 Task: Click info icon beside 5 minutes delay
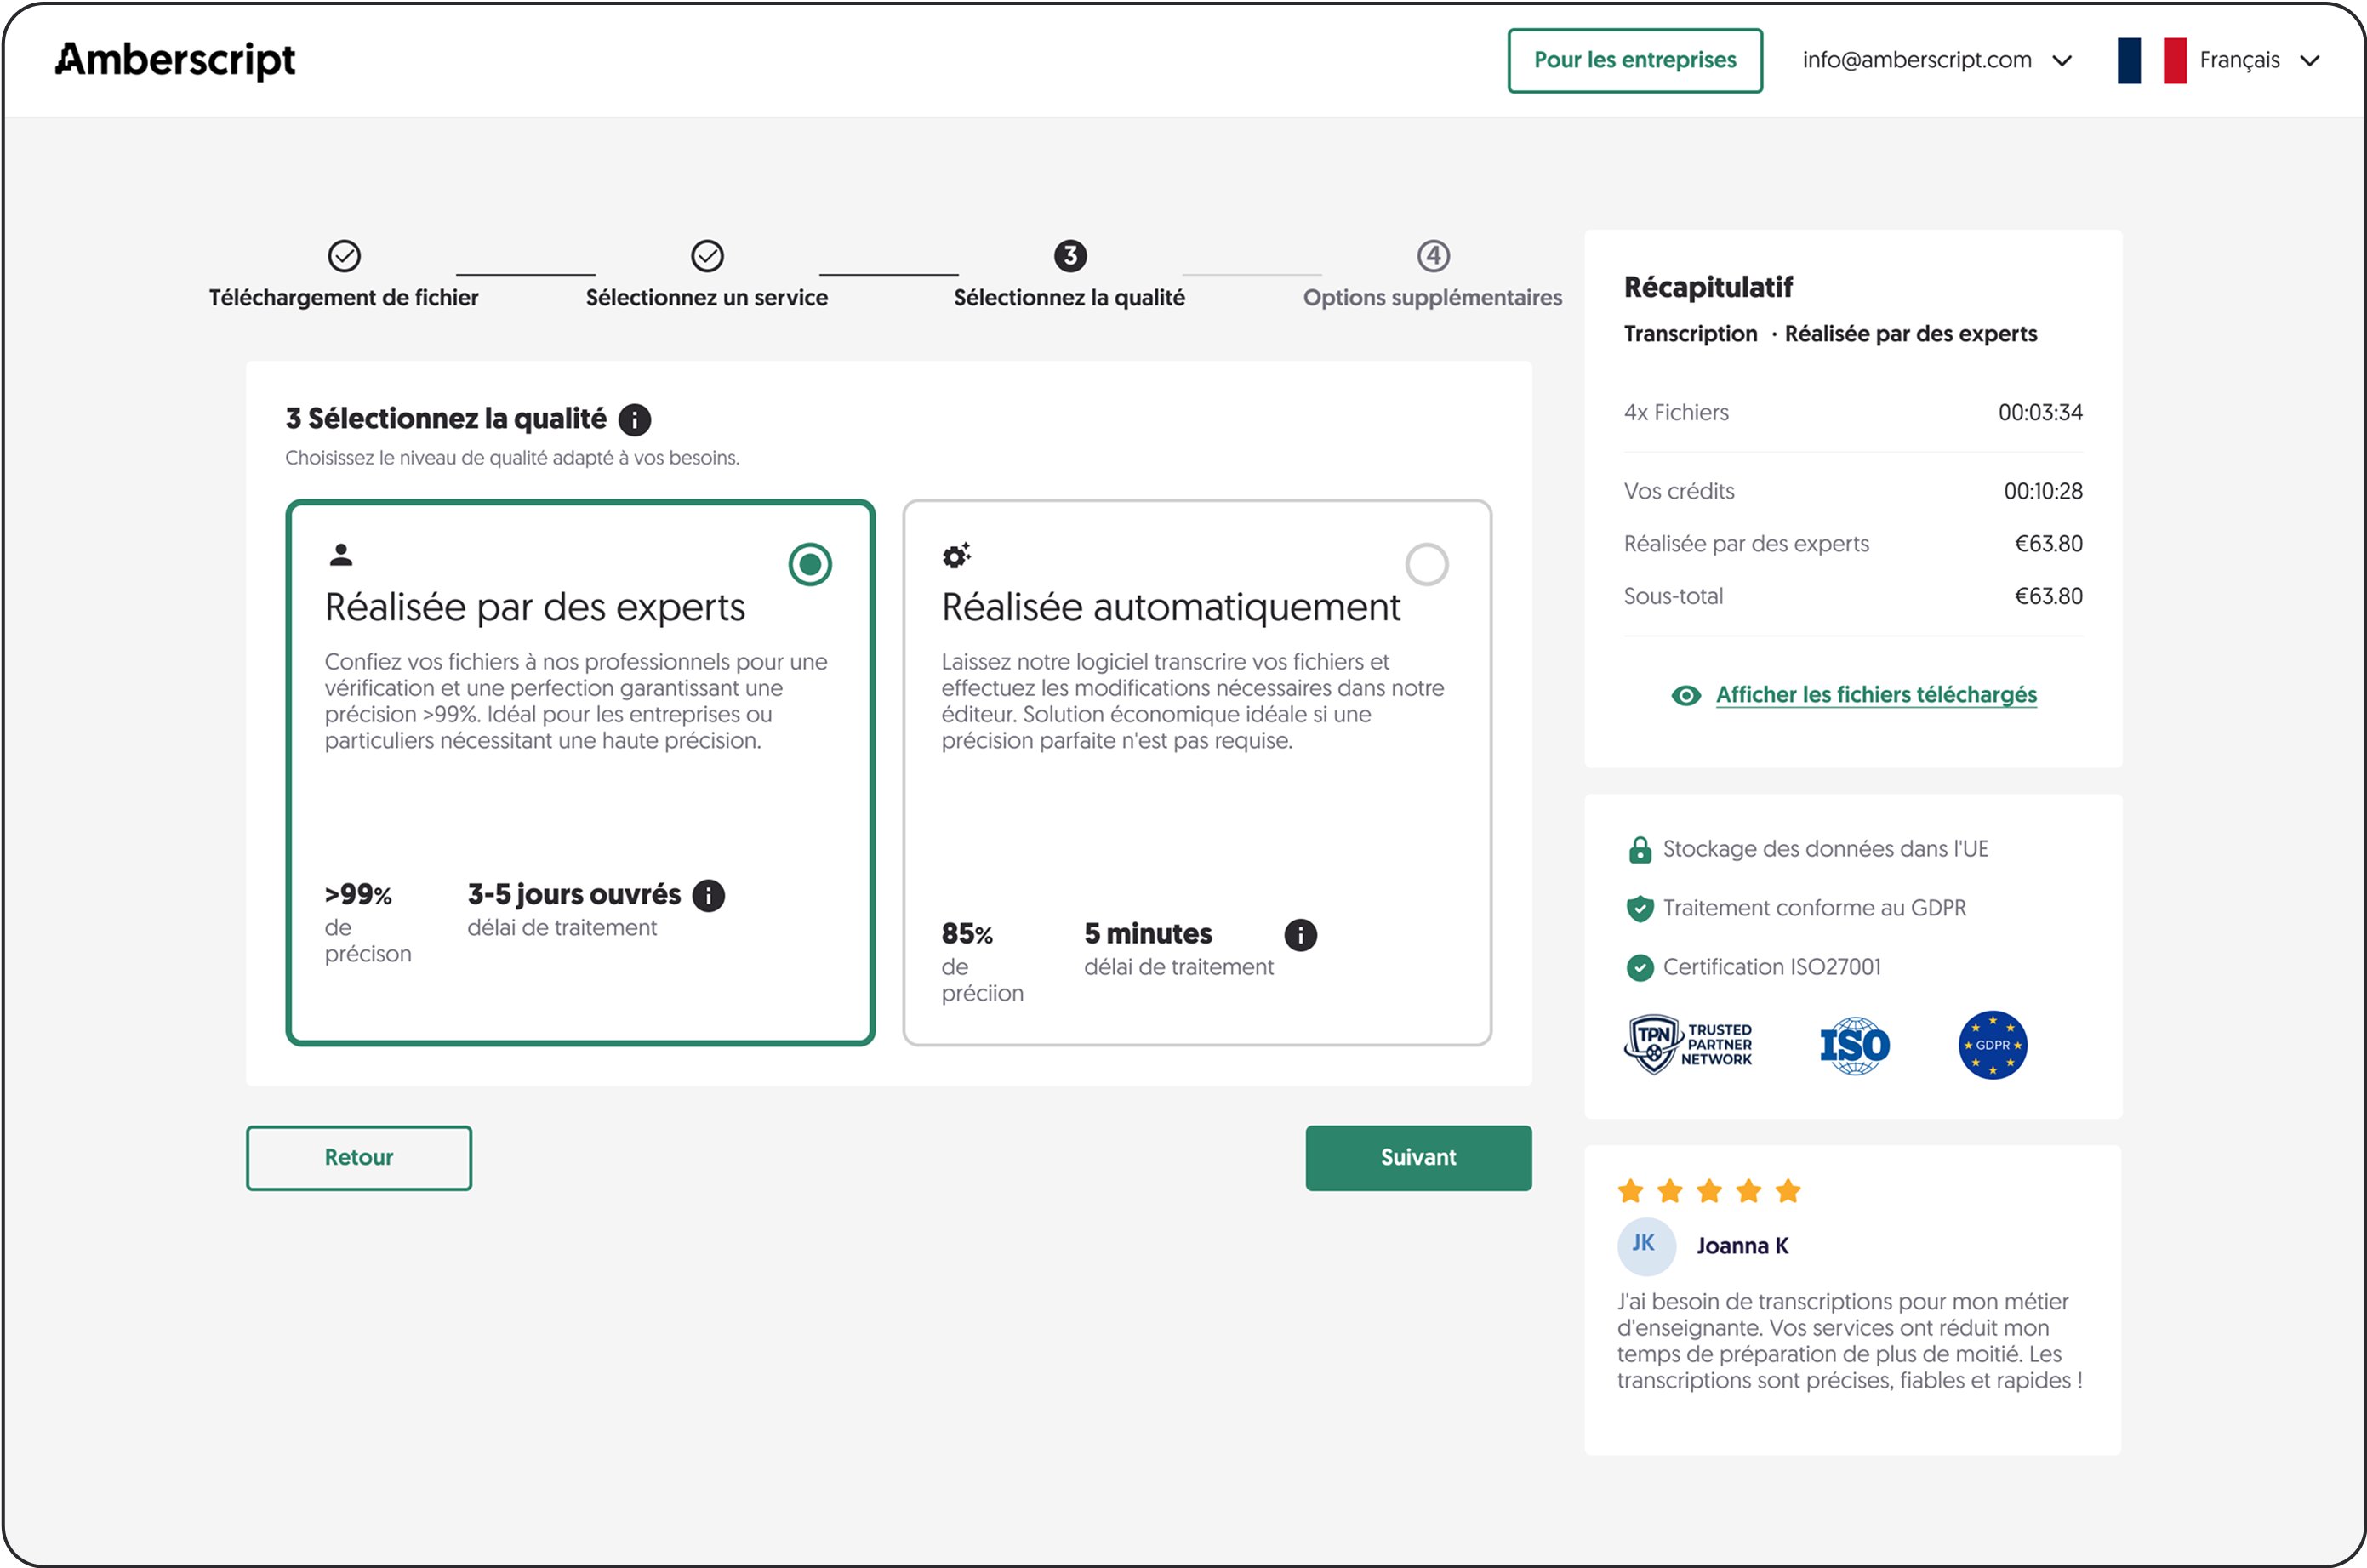[x=1300, y=935]
